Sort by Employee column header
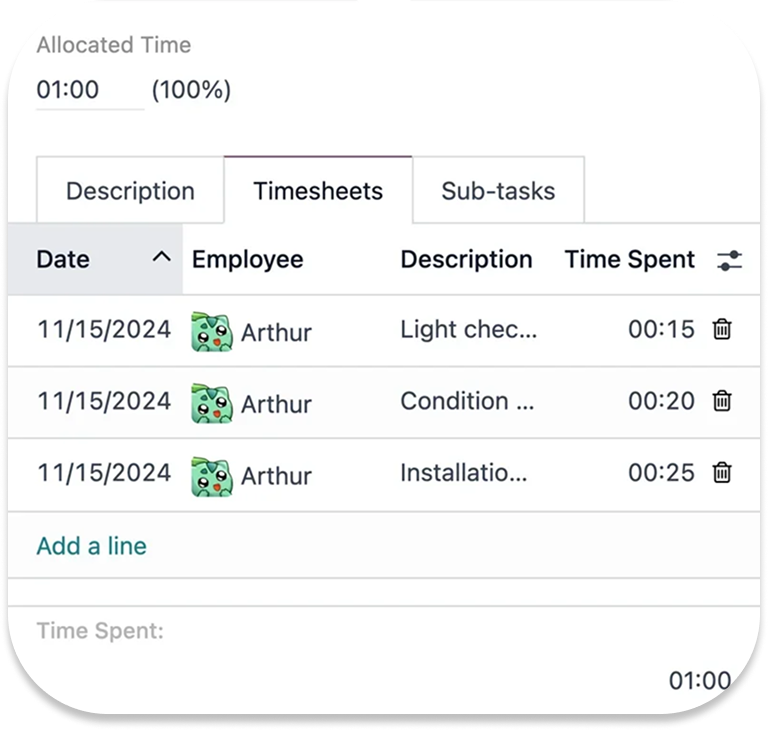The image size is (768, 730). (247, 260)
